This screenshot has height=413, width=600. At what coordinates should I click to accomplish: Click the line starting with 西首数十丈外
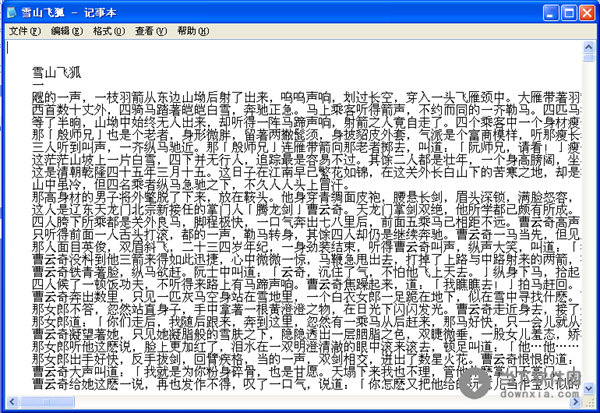coord(306,110)
